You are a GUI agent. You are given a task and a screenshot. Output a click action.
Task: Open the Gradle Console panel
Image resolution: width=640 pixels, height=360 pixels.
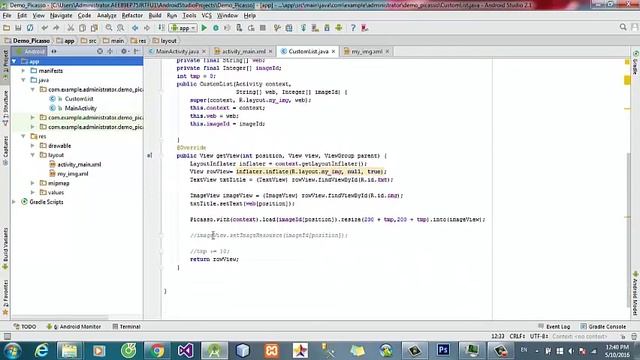click(x=603, y=327)
